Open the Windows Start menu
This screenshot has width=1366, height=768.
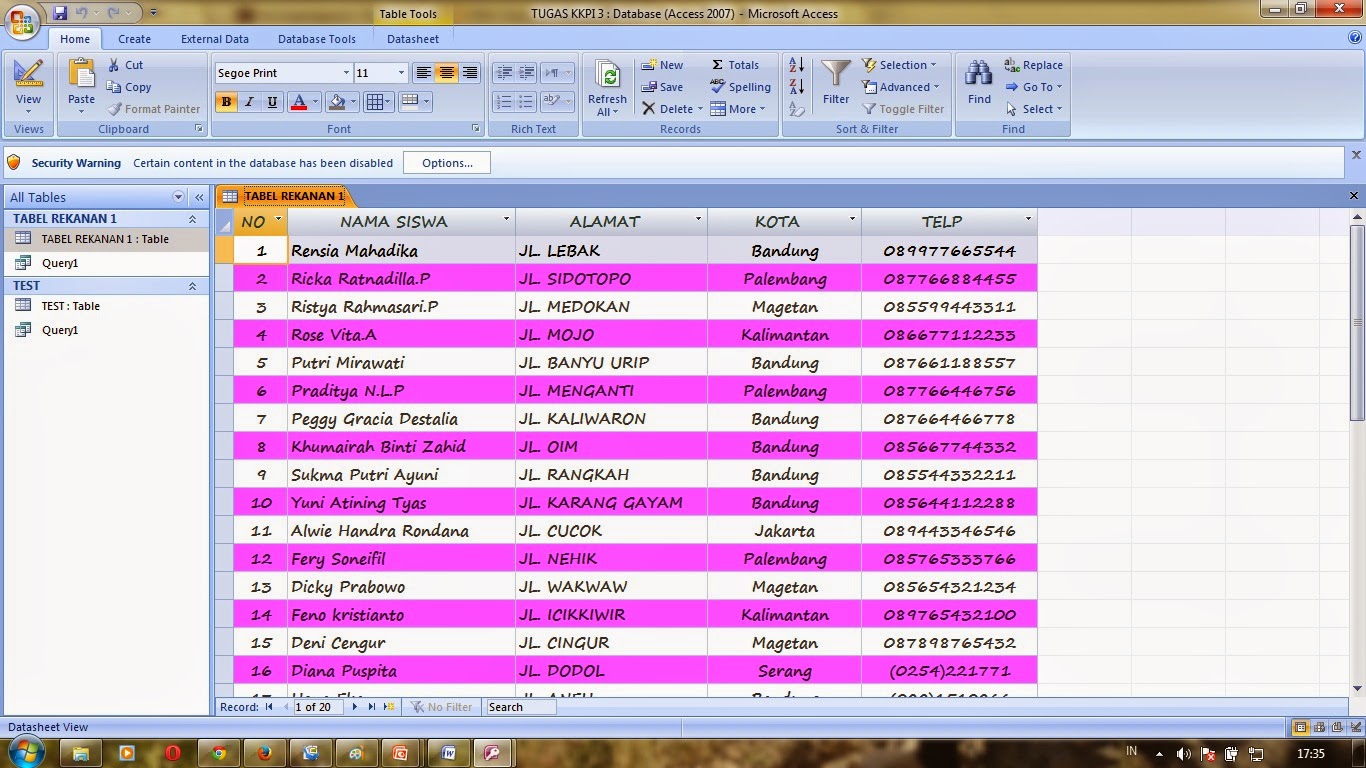(25, 751)
